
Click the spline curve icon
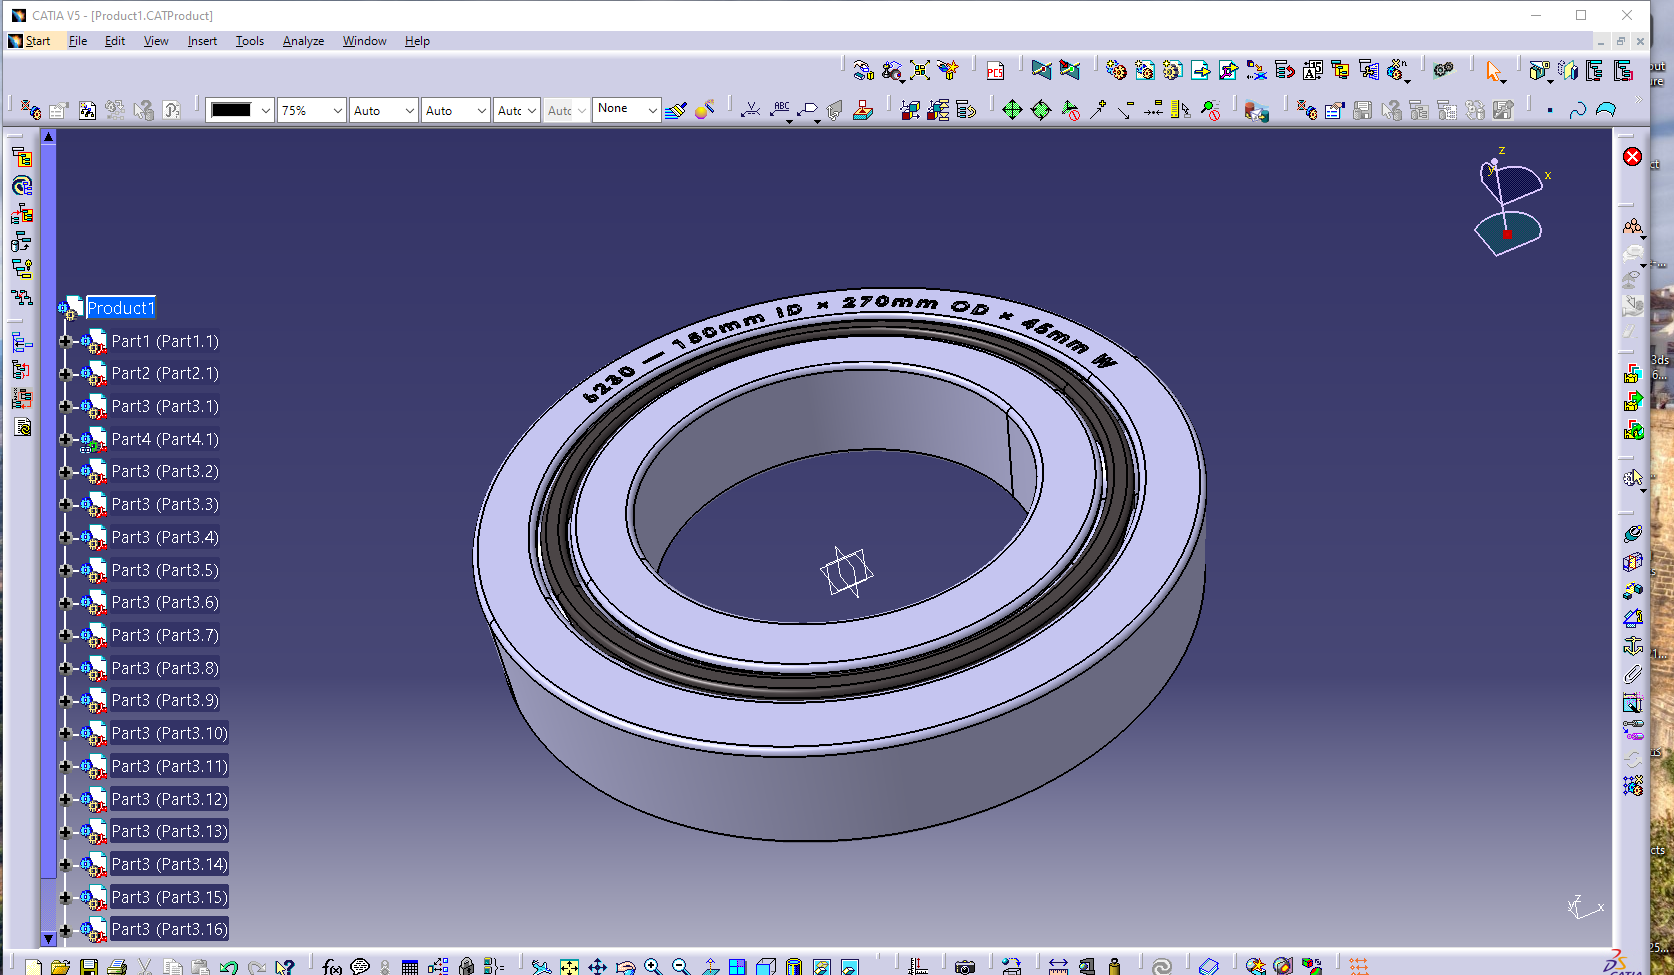pos(1577,110)
